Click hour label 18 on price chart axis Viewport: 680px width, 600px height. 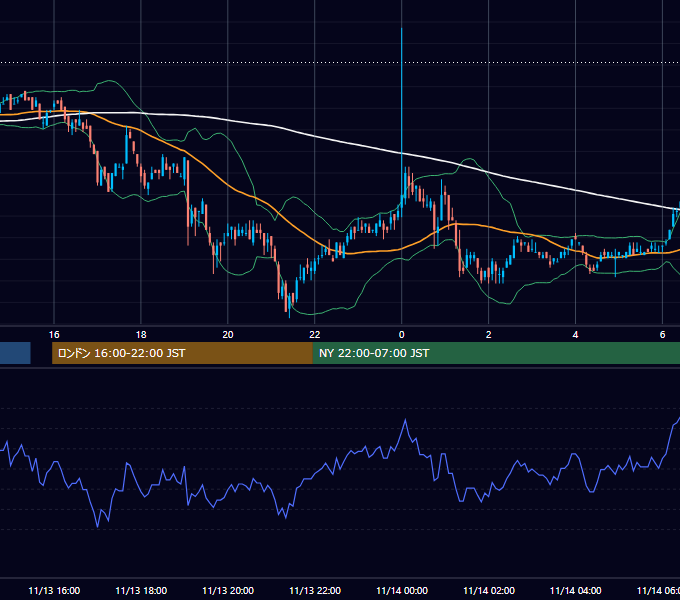(x=141, y=335)
